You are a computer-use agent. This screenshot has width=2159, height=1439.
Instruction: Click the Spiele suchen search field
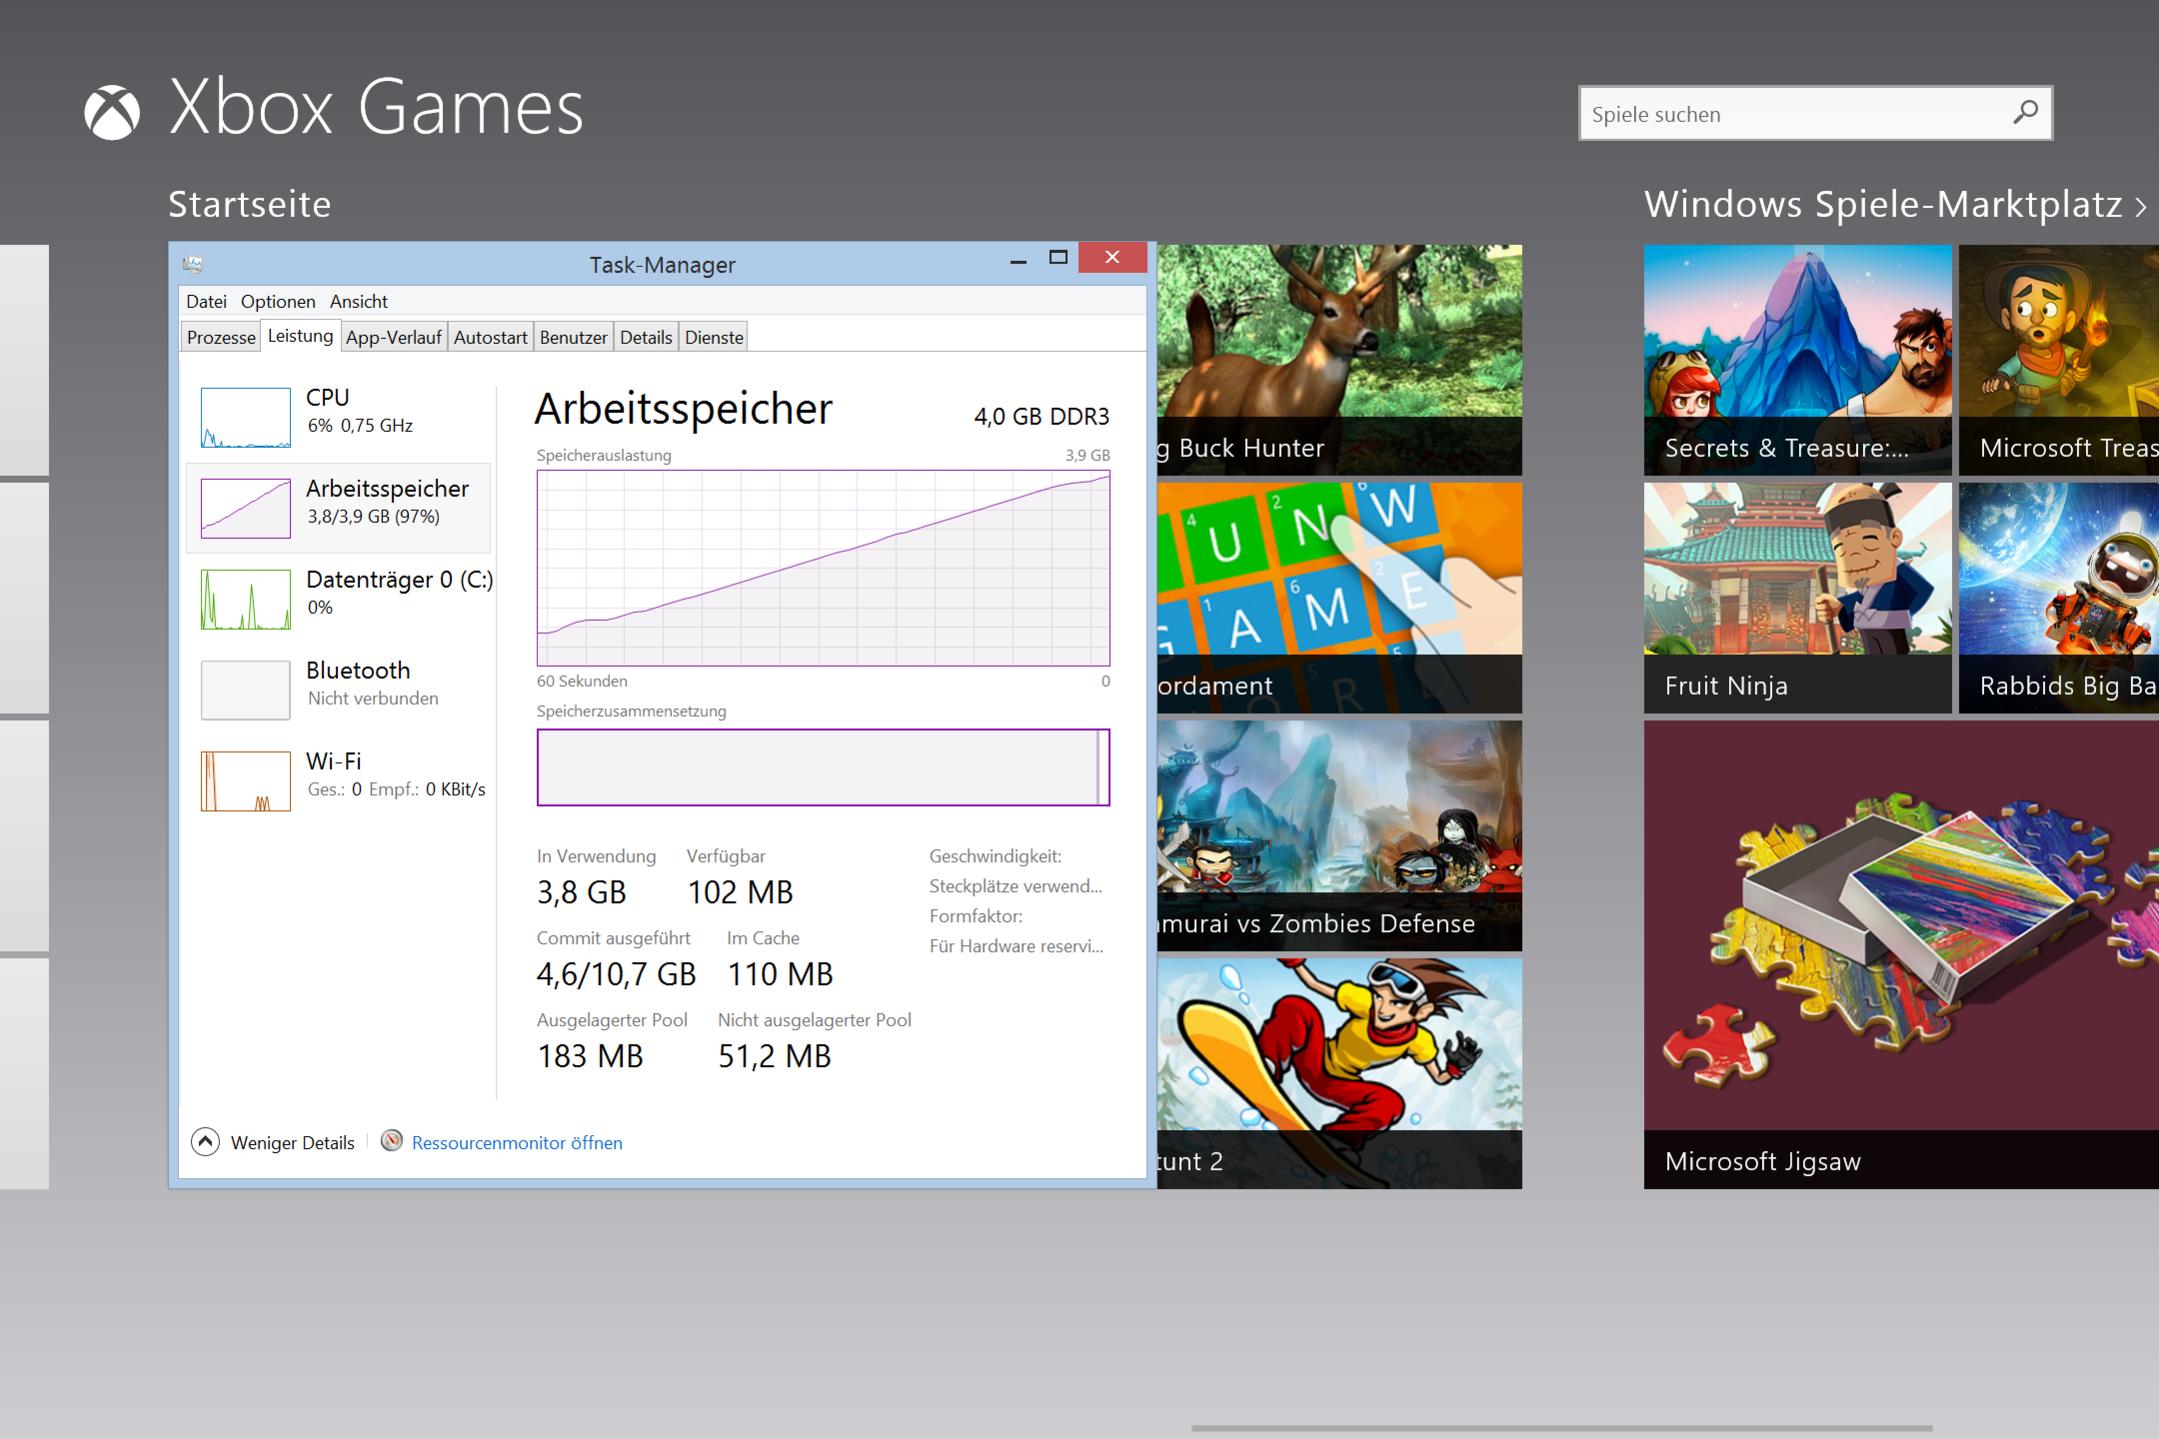point(1790,114)
